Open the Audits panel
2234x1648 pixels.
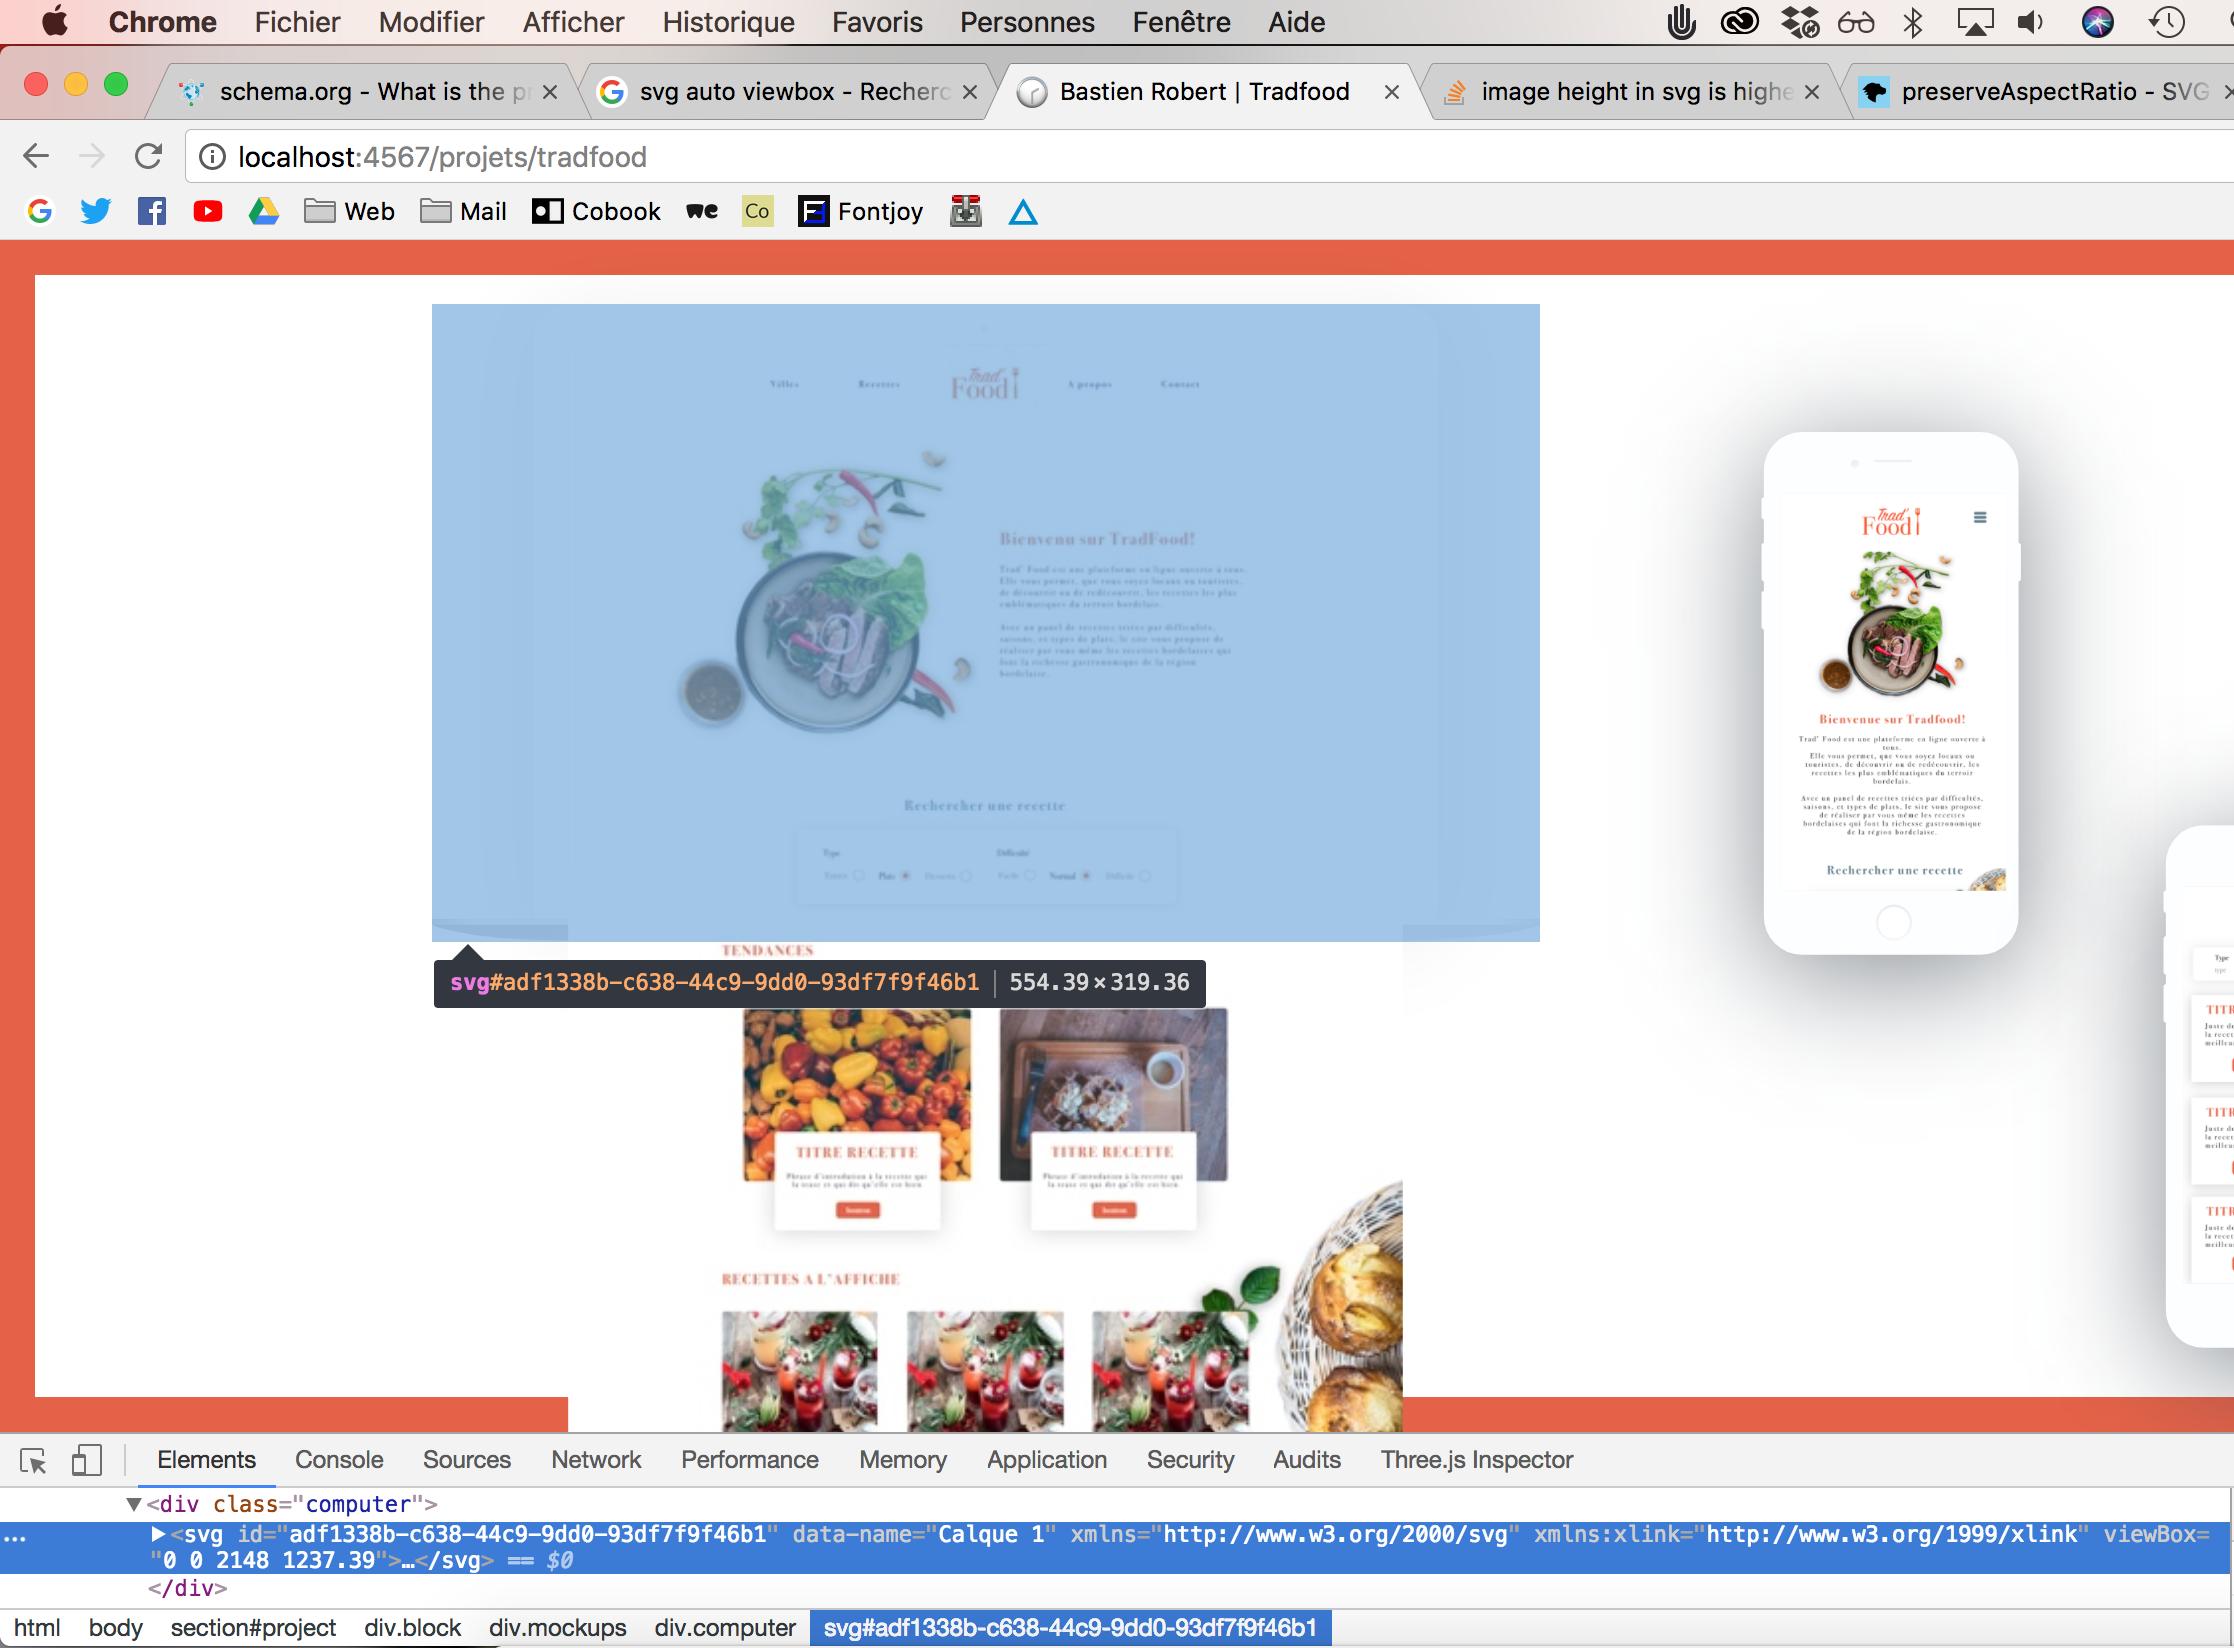pyautogui.click(x=1306, y=1460)
